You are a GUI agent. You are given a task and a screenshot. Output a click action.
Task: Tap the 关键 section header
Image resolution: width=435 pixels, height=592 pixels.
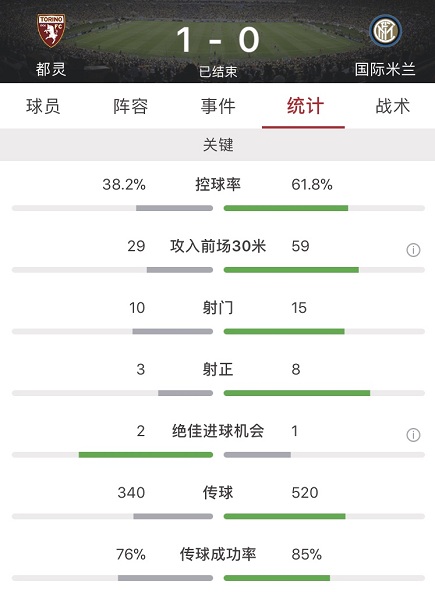coord(218,145)
